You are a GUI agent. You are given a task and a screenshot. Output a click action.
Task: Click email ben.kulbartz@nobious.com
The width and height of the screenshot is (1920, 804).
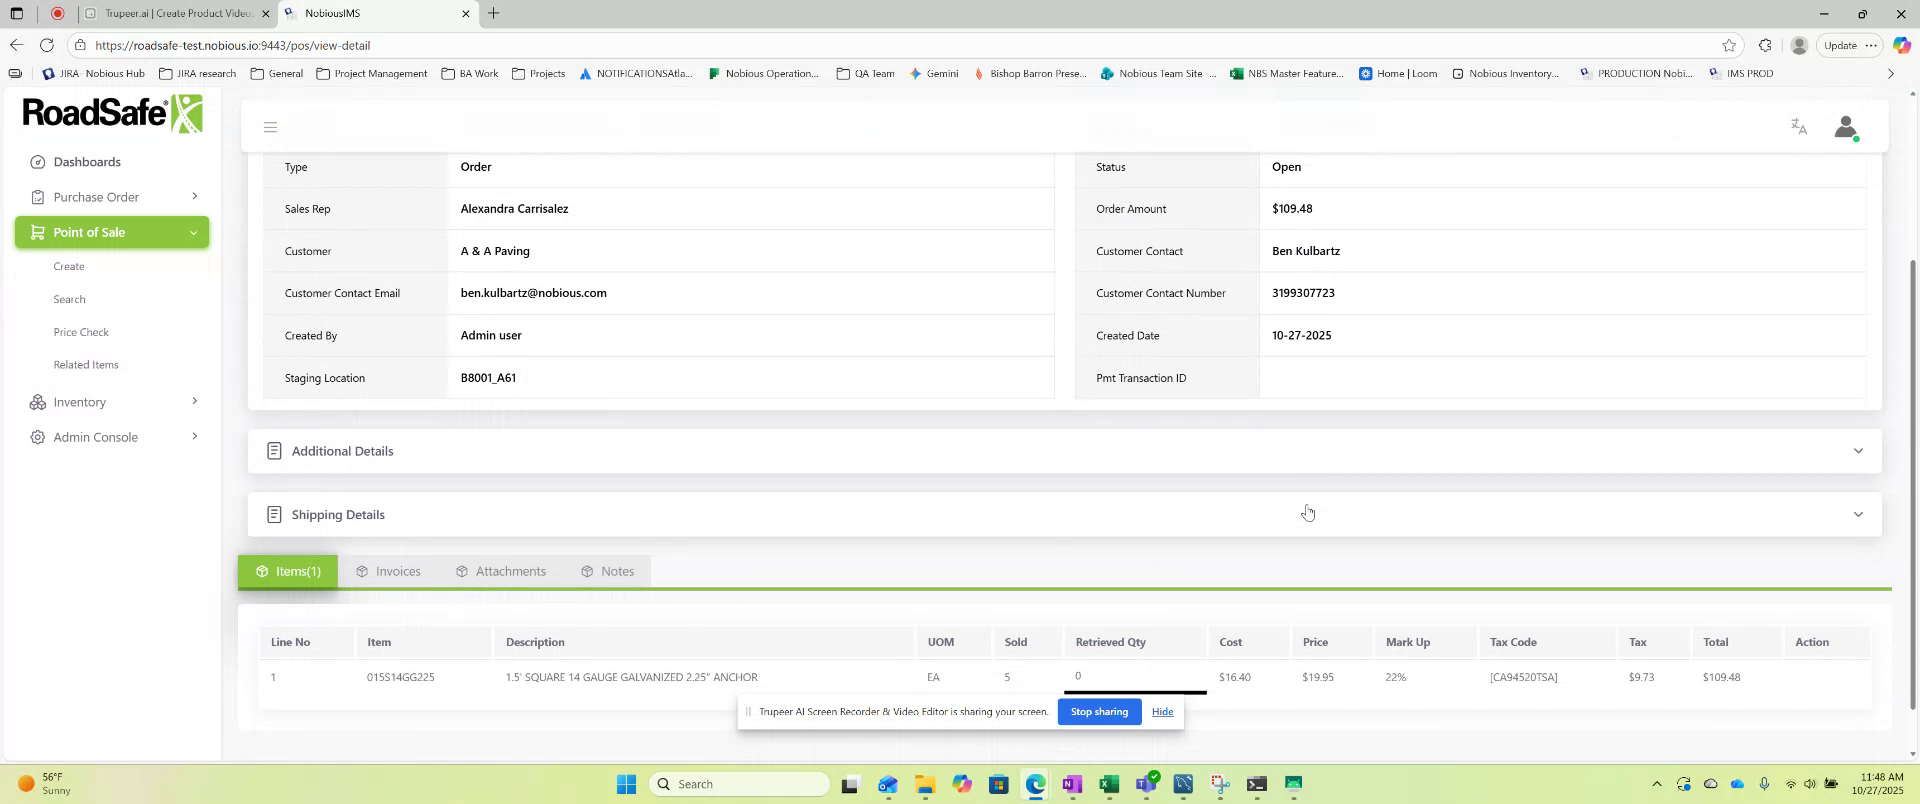(533, 293)
